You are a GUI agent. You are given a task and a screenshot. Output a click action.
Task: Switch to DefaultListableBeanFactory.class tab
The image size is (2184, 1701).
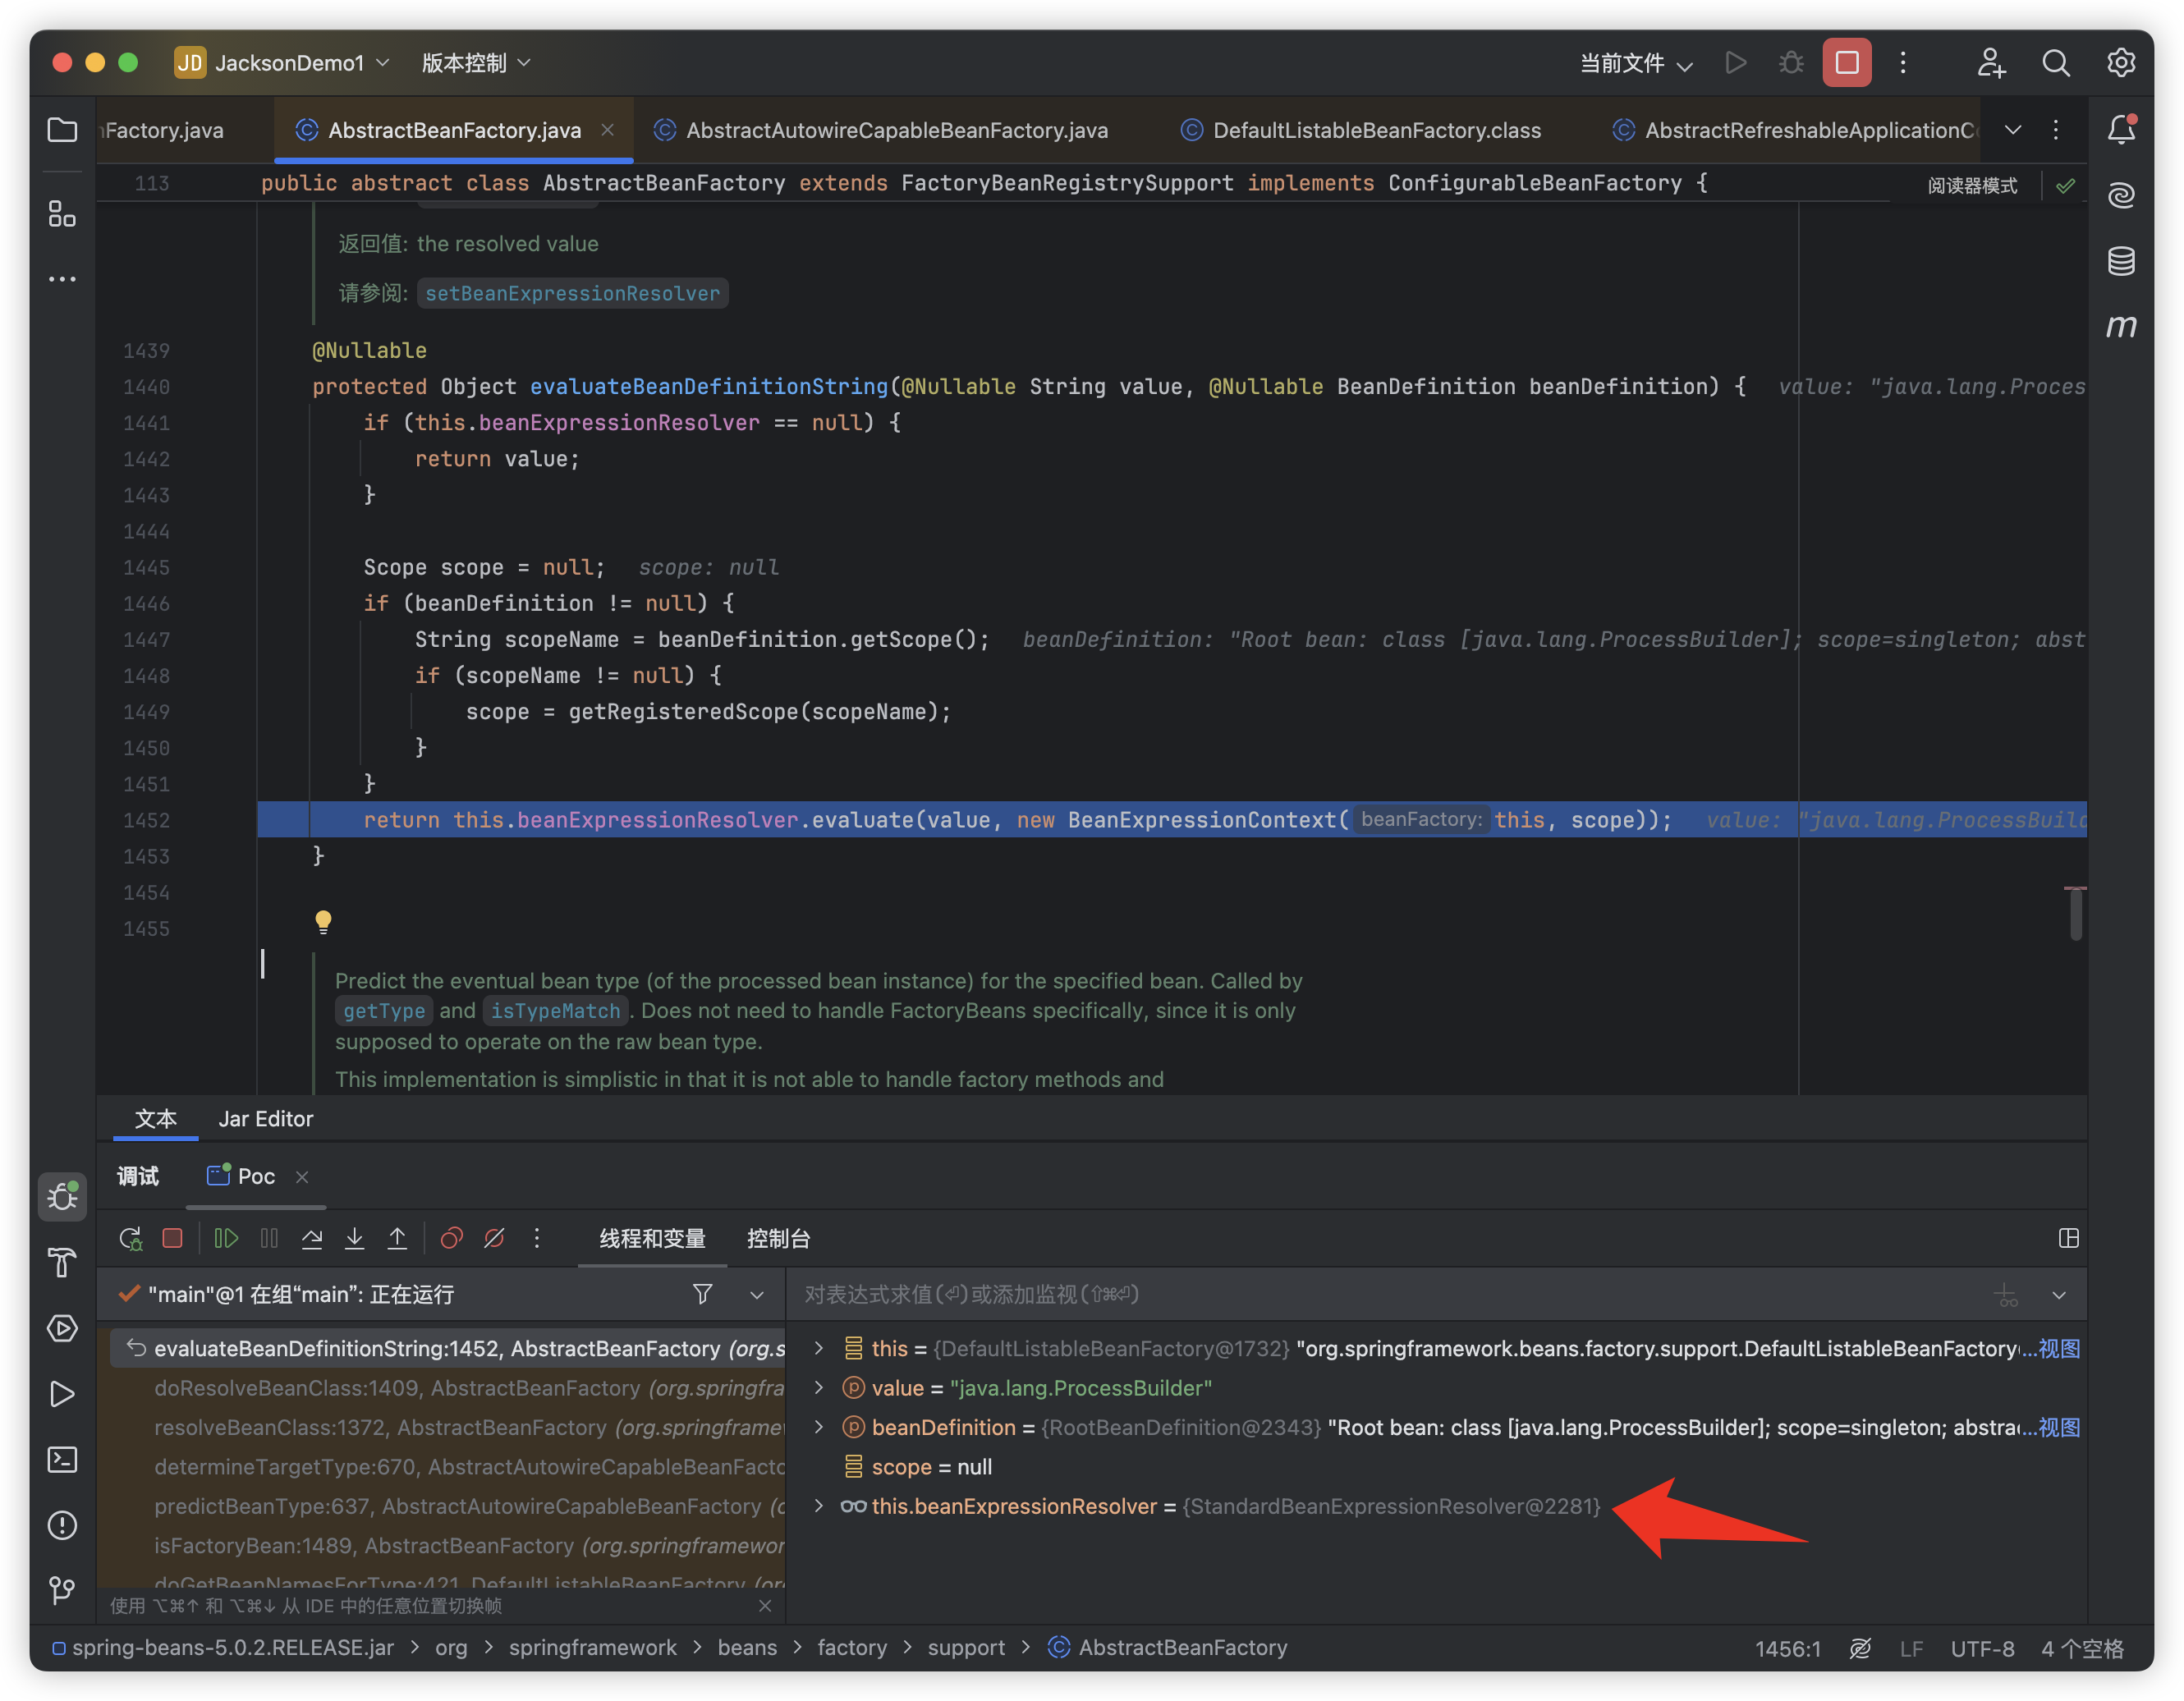point(1362,130)
